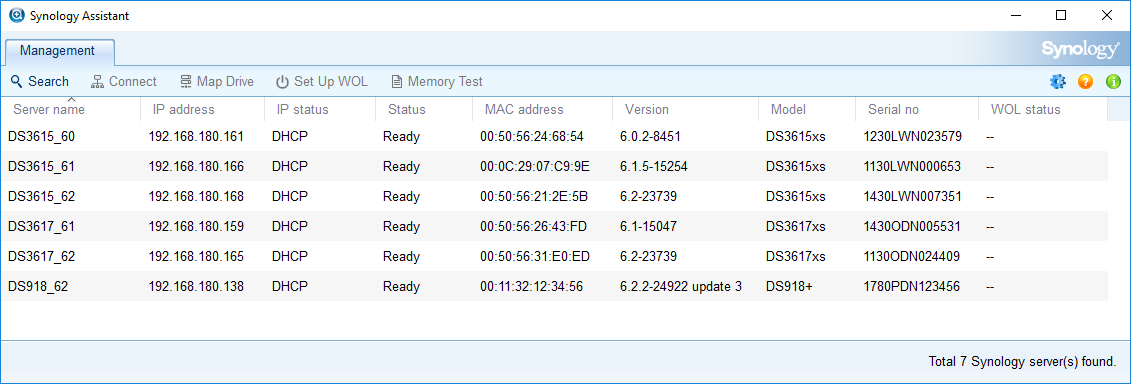Click IP address 192.168.180.159
1131x384 pixels.
pyautogui.click(x=196, y=227)
